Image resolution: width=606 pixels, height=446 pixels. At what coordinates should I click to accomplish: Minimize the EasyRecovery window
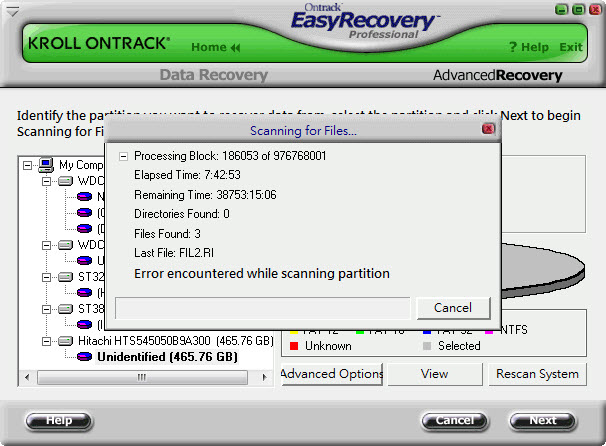562,10
